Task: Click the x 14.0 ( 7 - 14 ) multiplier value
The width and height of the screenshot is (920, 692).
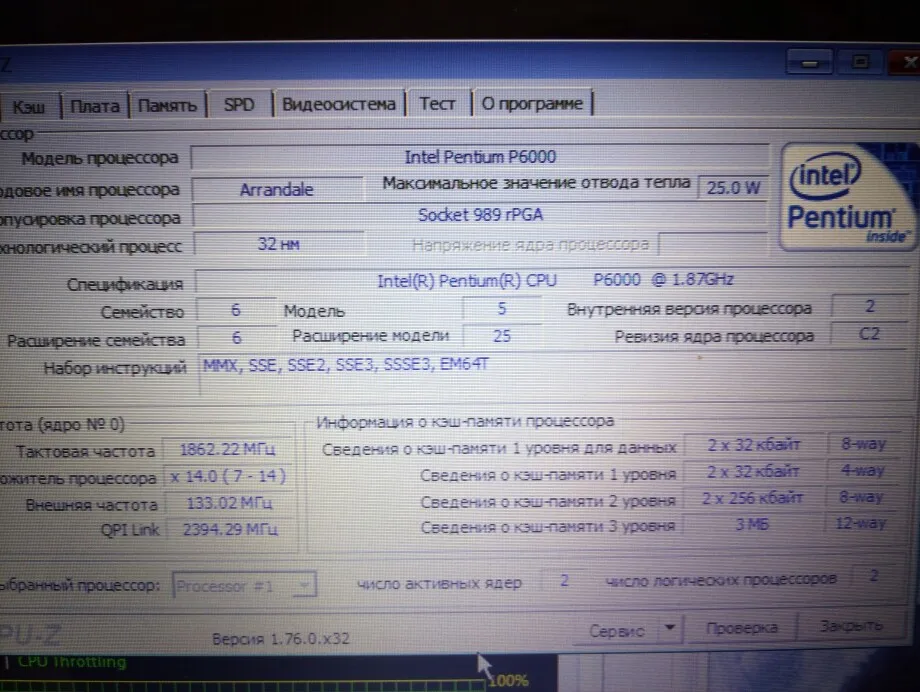Action: [x=228, y=476]
